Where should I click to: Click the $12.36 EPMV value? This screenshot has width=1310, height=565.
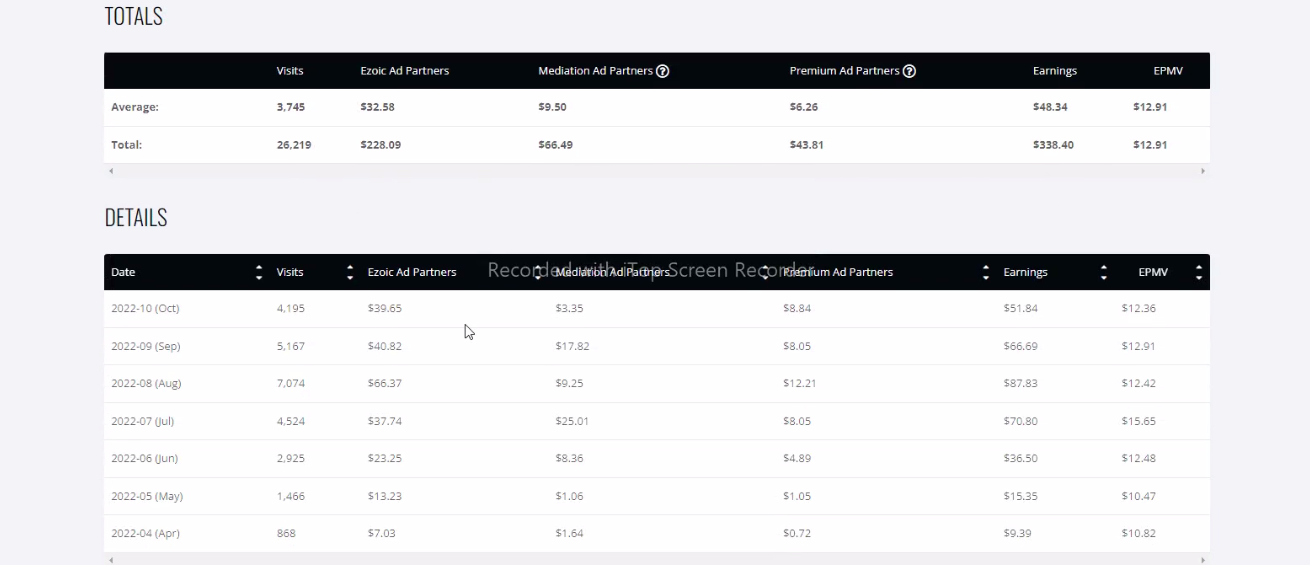pyautogui.click(x=1138, y=309)
